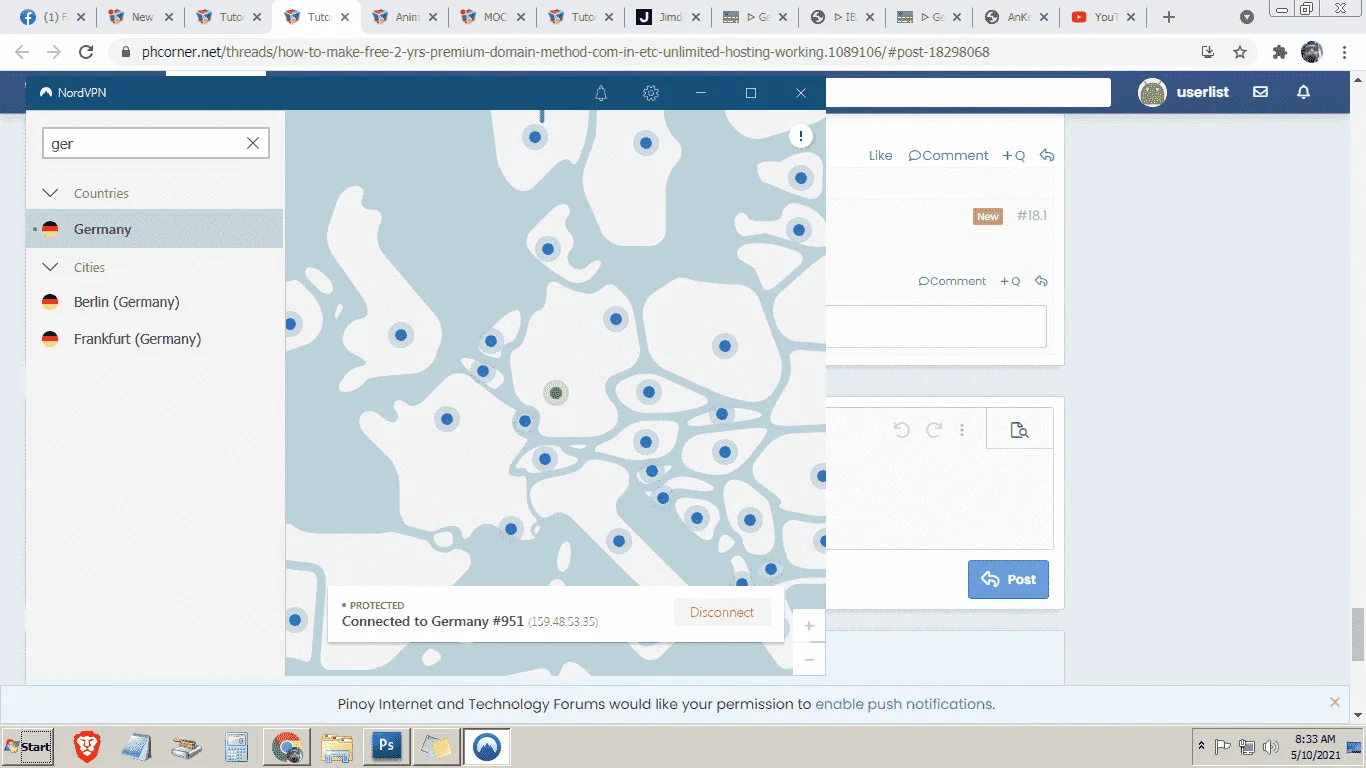Click the map exclamation info icon

point(801,136)
